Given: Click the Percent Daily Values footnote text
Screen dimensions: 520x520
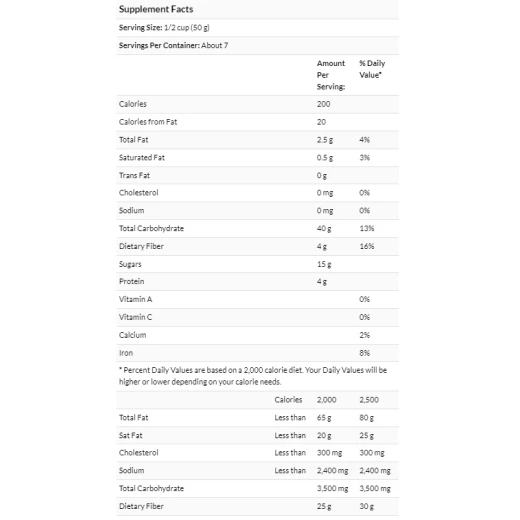Looking at the screenshot, I should coord(253,376).
